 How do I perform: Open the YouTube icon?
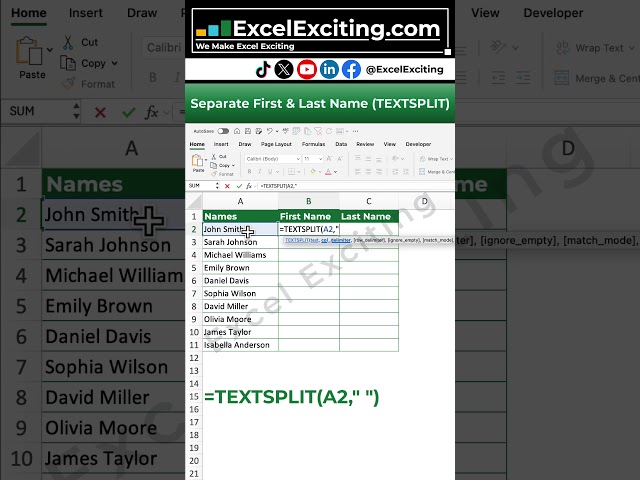pyautogui.click(x=307, y=69)
